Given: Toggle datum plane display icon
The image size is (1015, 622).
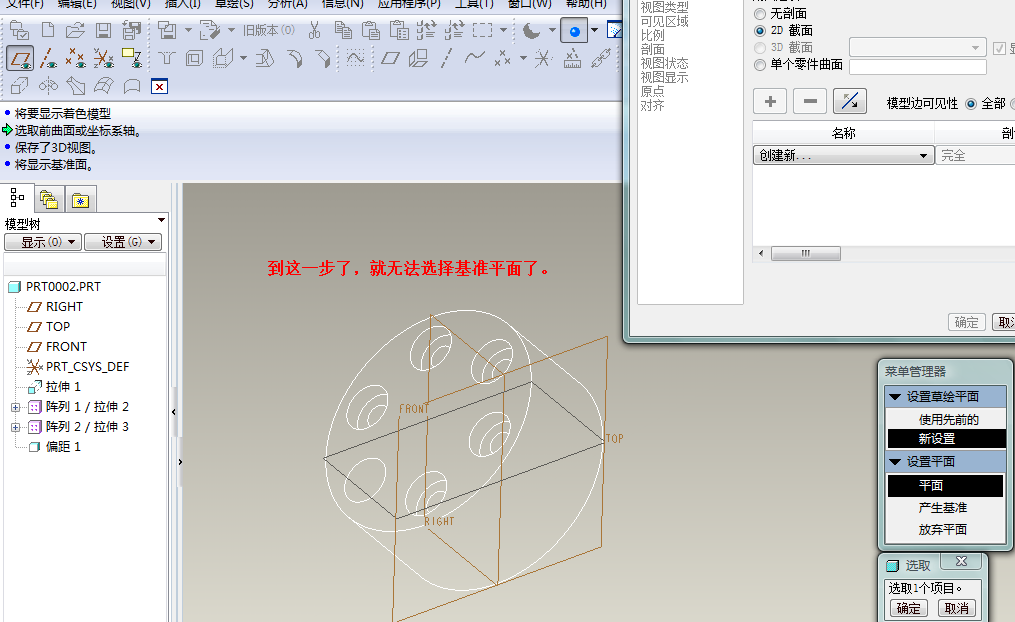Looking at the screenshot, I should [x=20, y=58].
